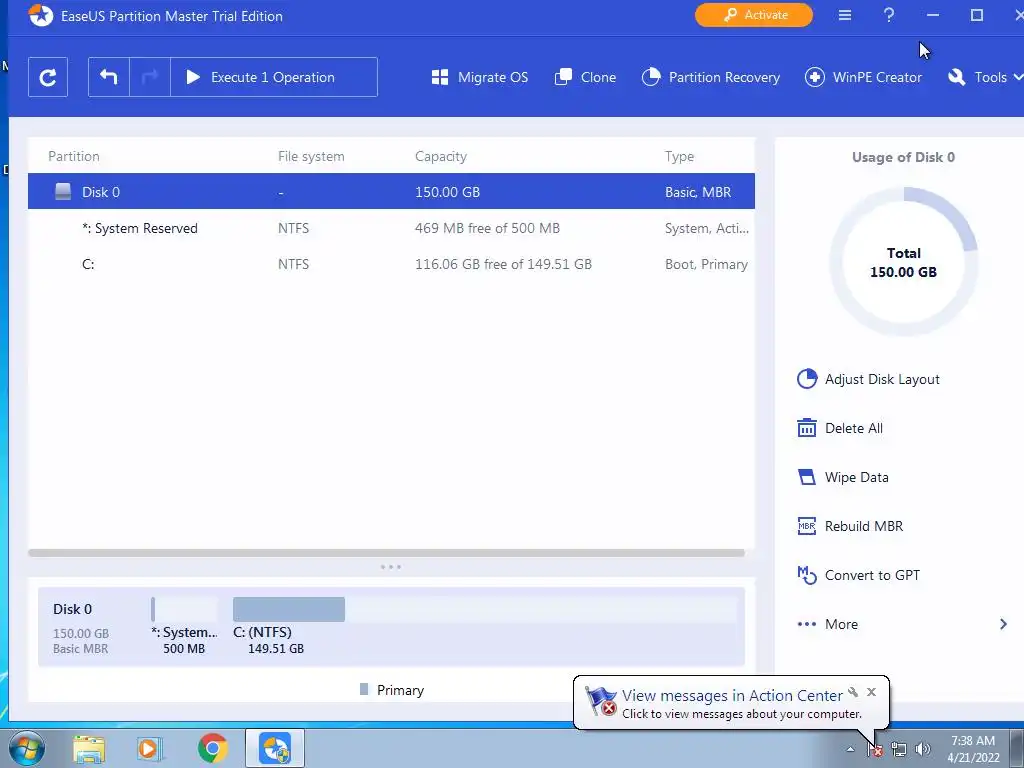Click the Convert to GPT icon
1024x768 pixels.
tap(807, 575)
